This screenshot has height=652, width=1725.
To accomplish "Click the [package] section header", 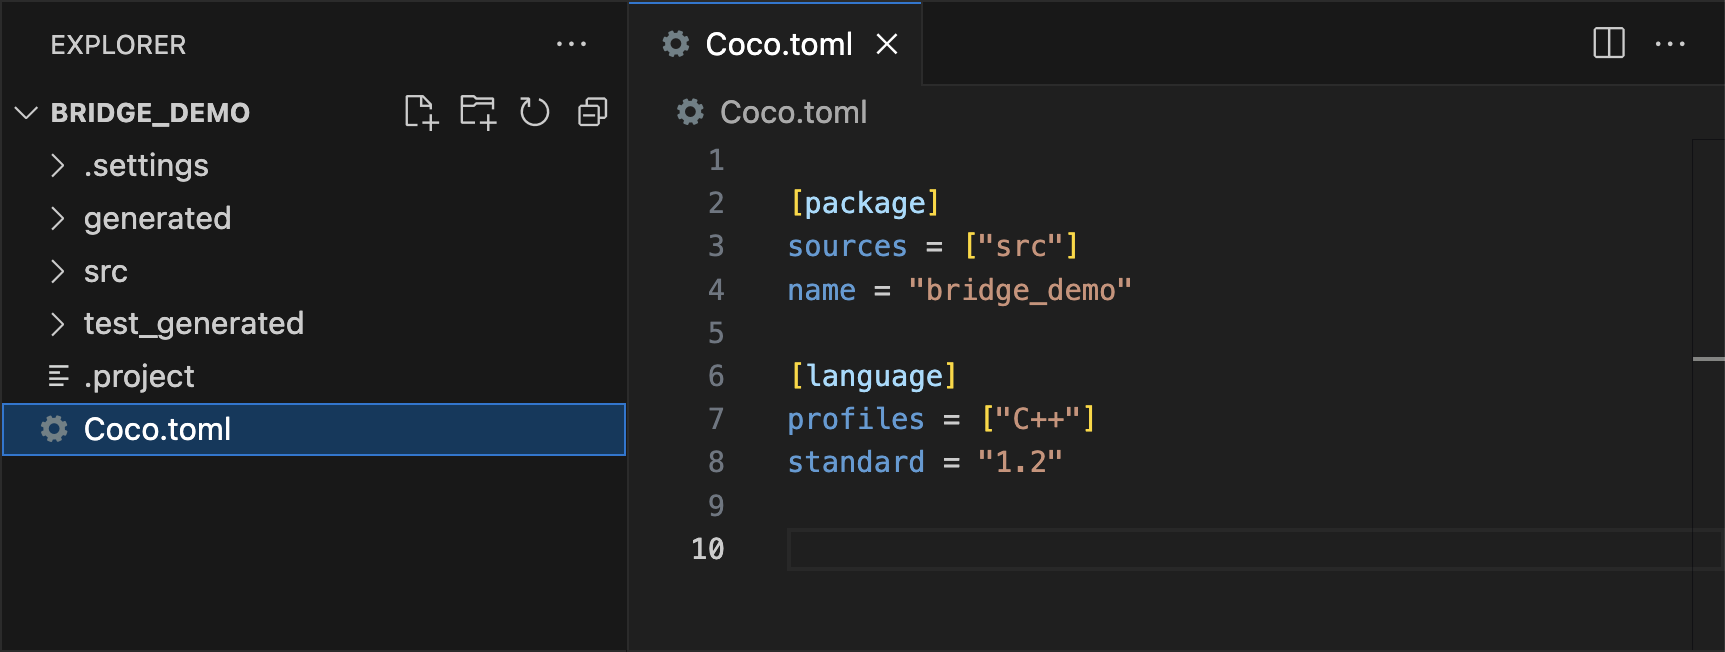I will coord(865,203).
